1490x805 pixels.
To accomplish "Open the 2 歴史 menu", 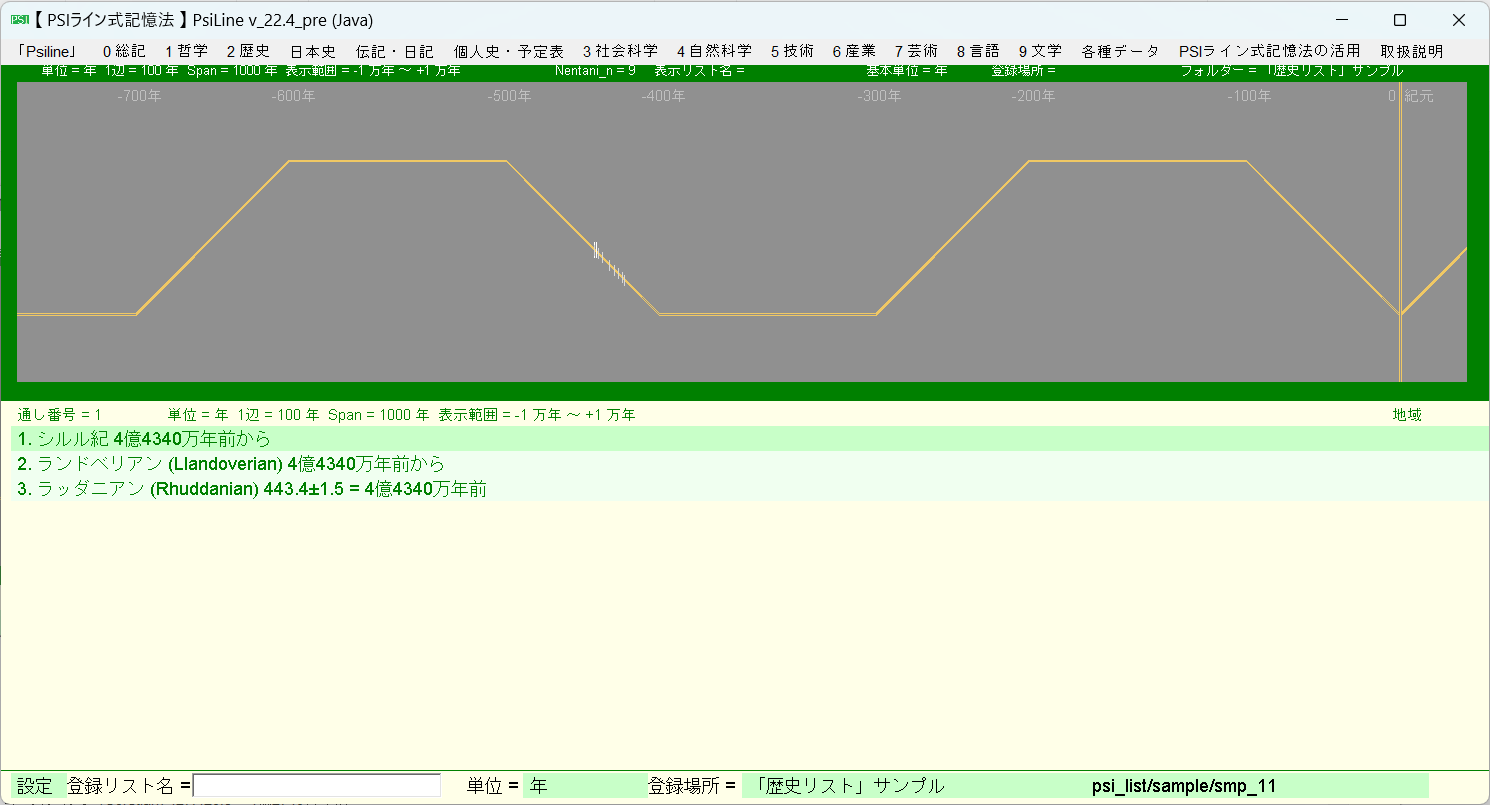I will [x=248, y=51].
